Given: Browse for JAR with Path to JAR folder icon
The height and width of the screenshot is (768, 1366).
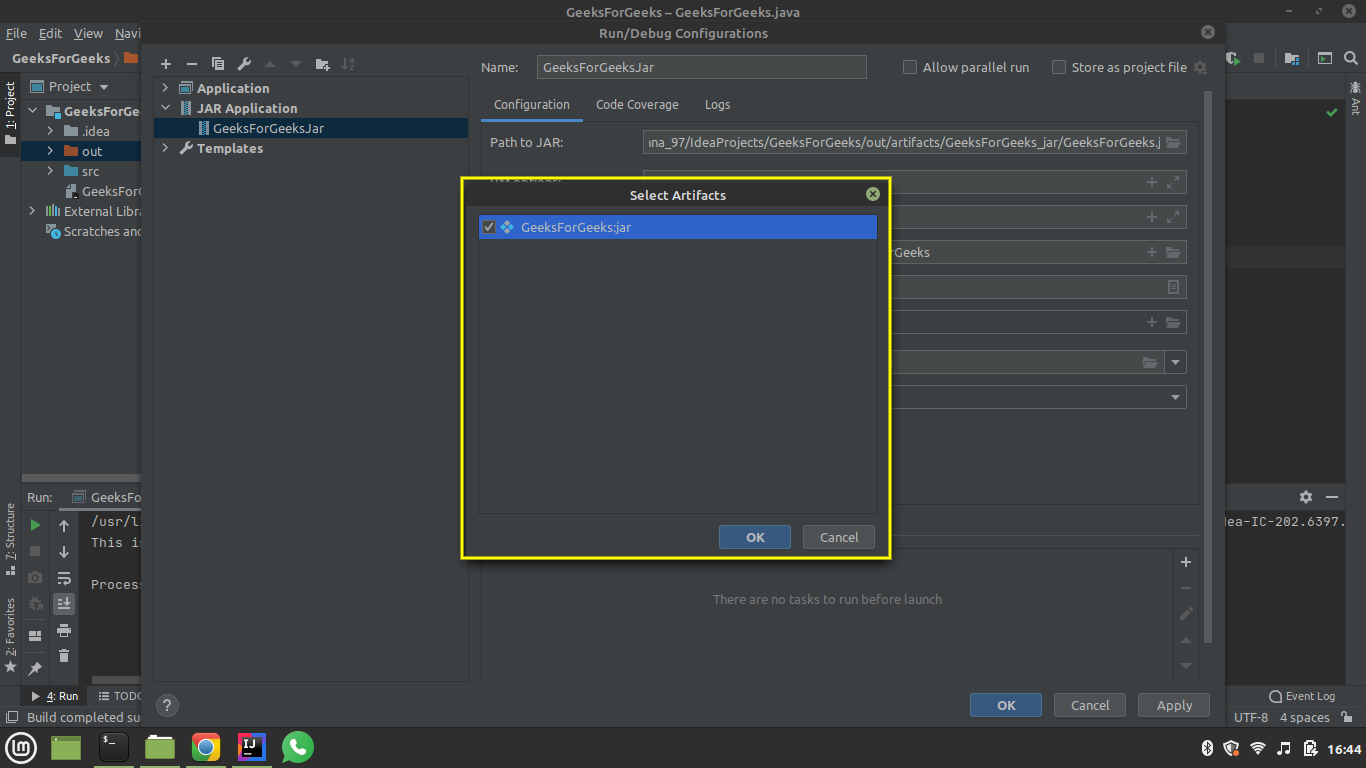Looking at the screenshot, I should click(1174, 142).
